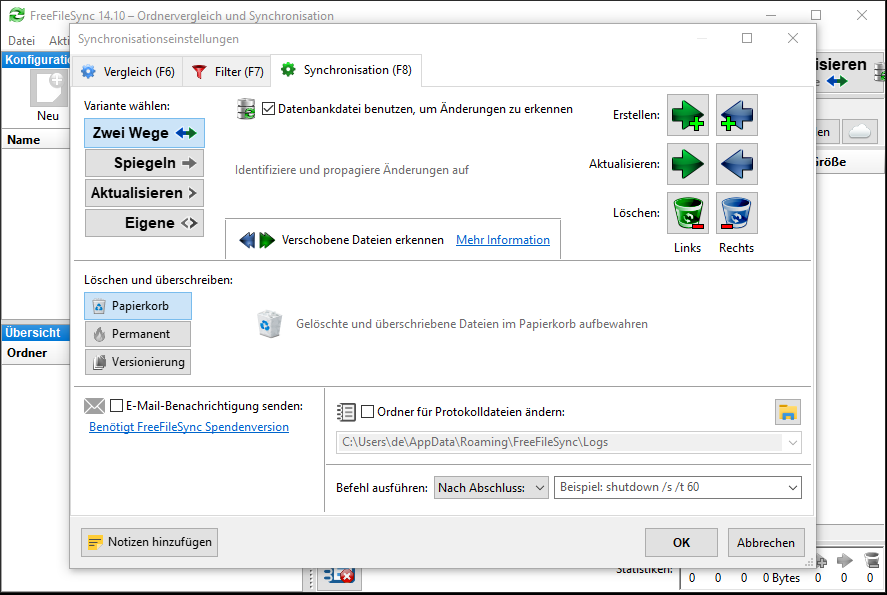
Task: Click the database file icon
Action: [x=246, y=109]
